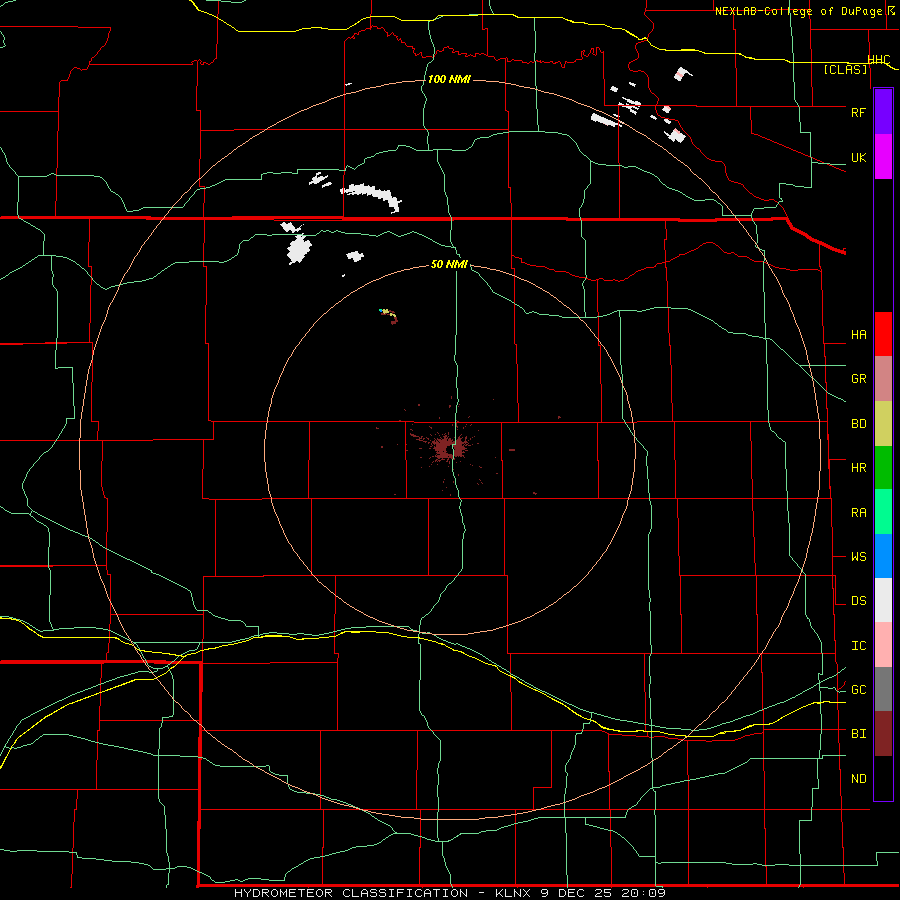Viewport: 900px width, 900px height.
Task: Click the light green RA legend swatch
Action: pyautogui.click(x=883, y=512)
